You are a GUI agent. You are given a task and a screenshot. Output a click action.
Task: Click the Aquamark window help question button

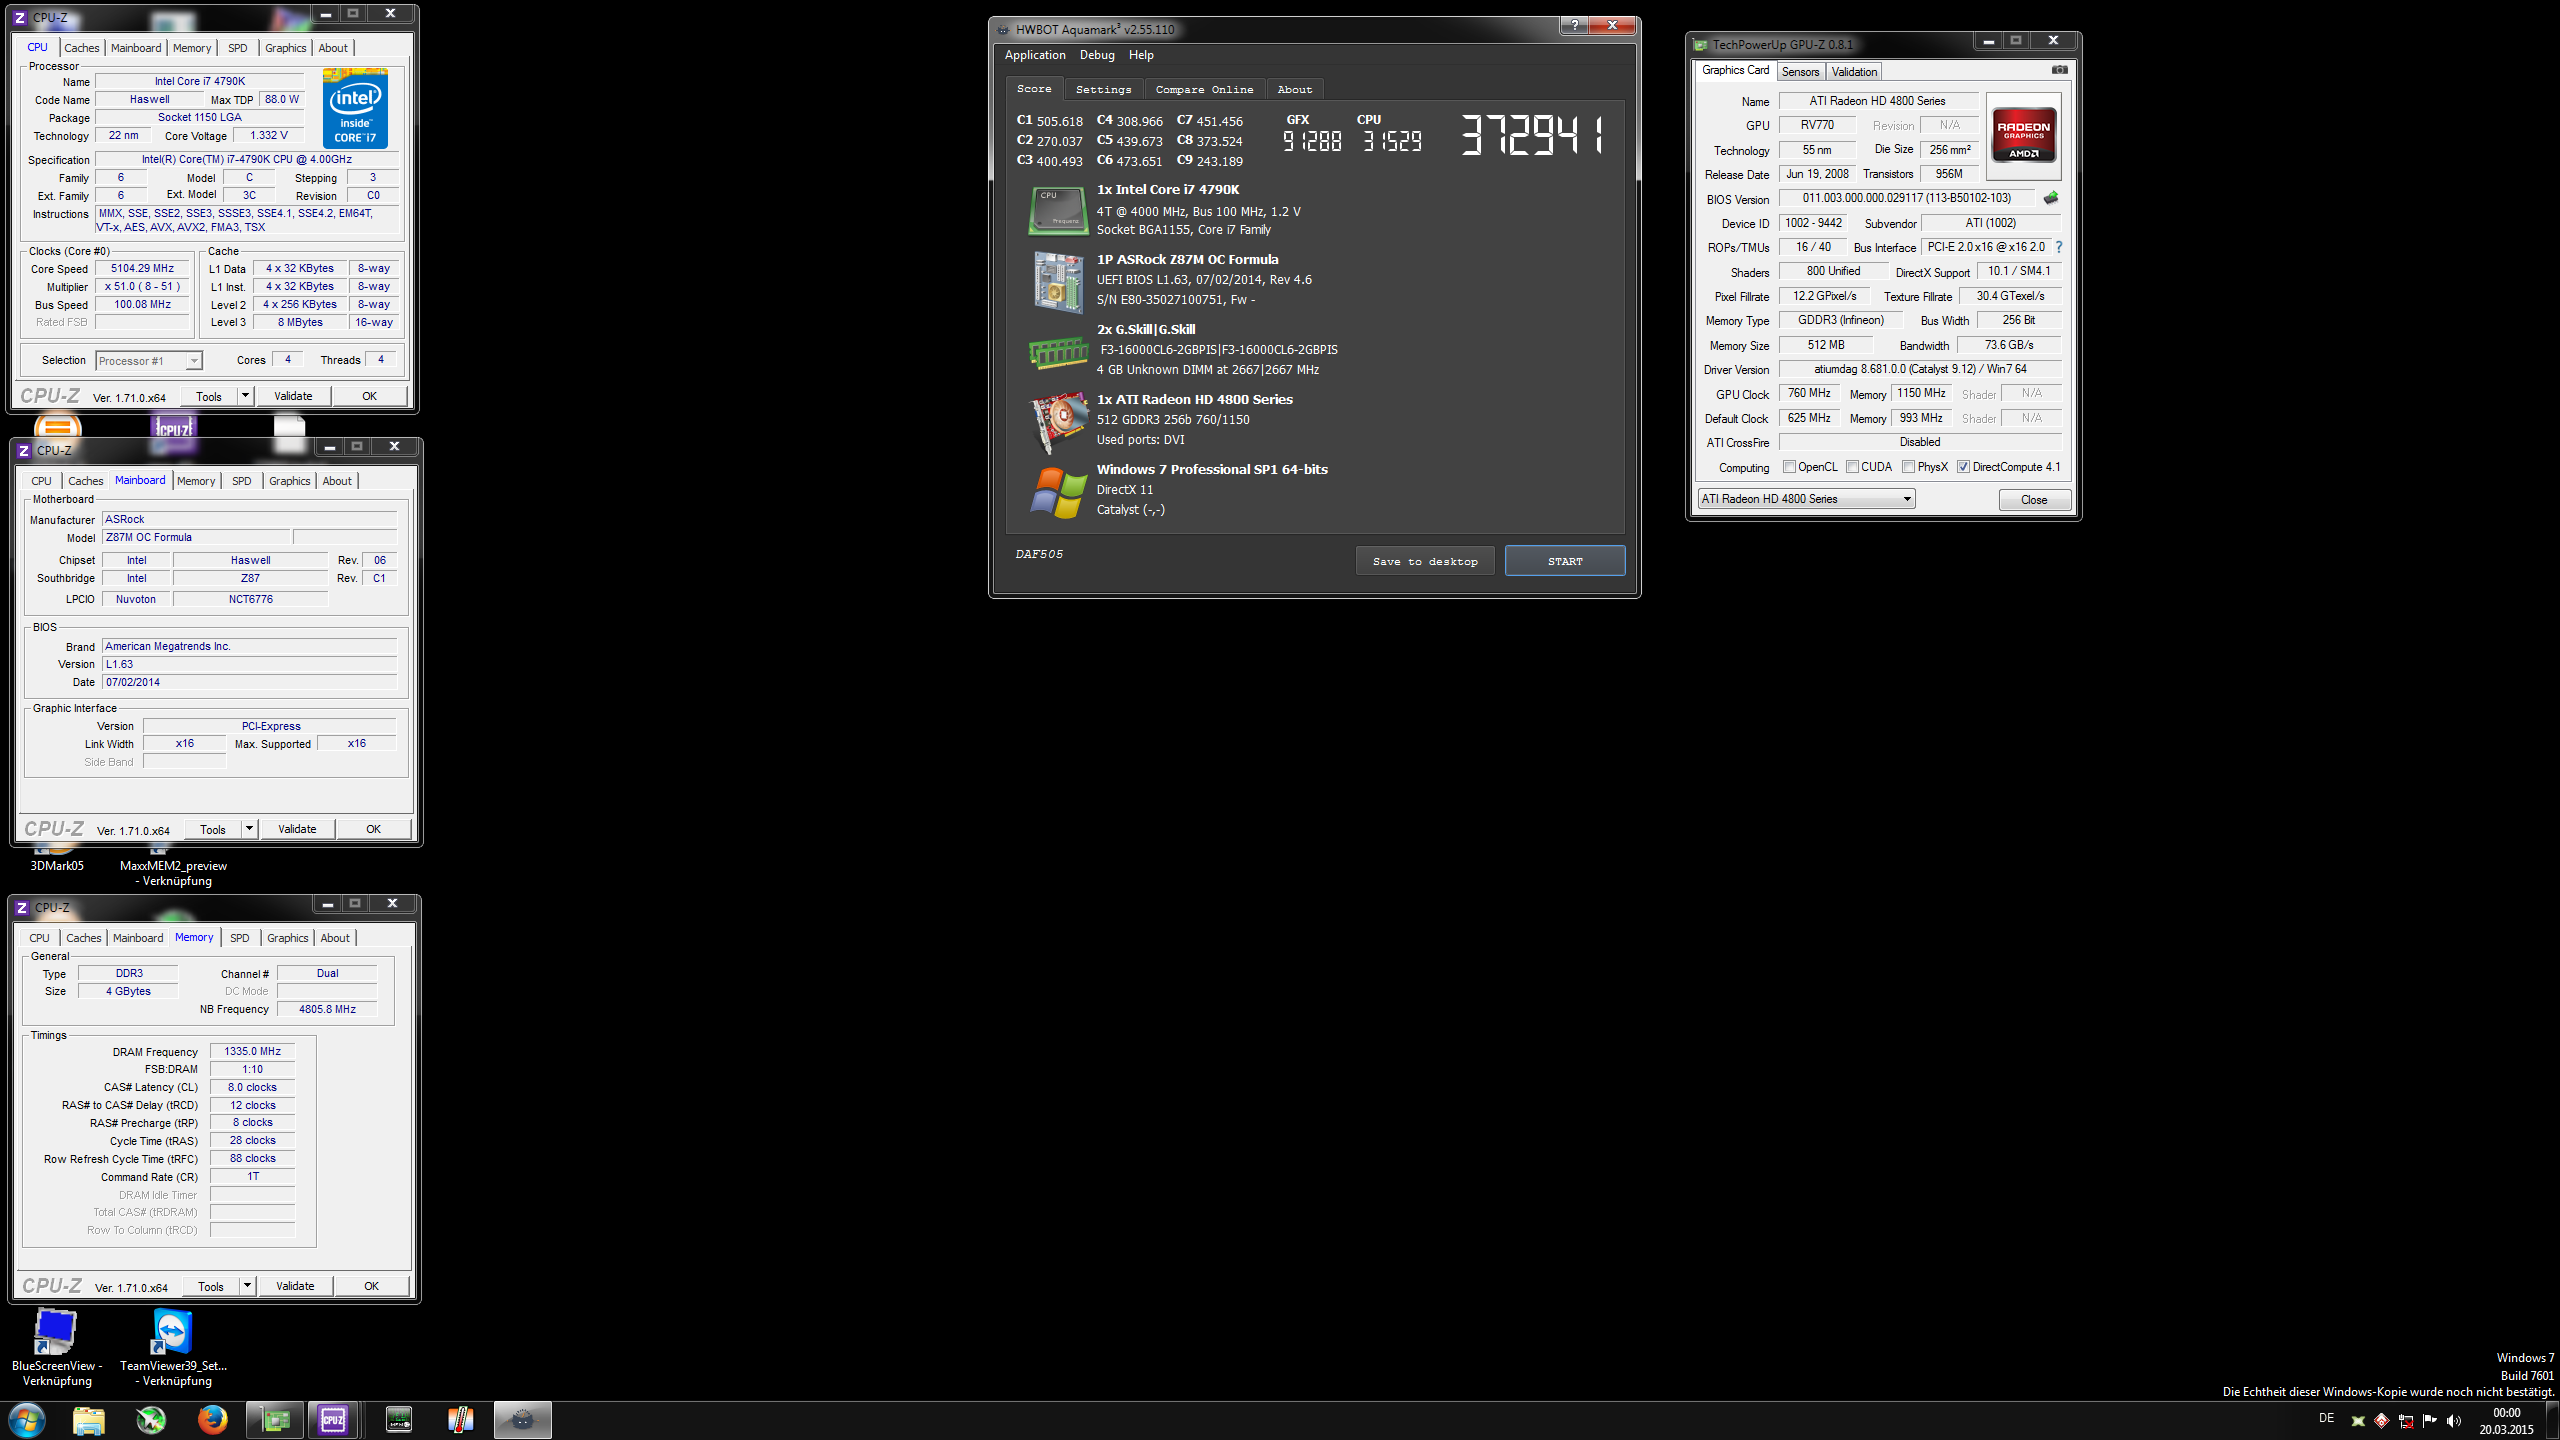click(1575, 26)
